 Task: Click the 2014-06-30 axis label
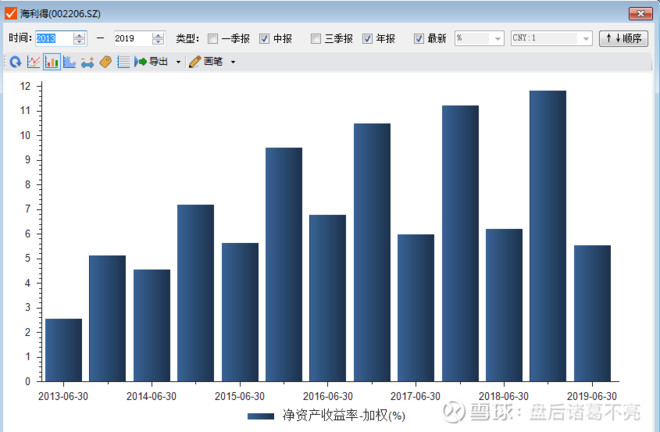[151, 396]
